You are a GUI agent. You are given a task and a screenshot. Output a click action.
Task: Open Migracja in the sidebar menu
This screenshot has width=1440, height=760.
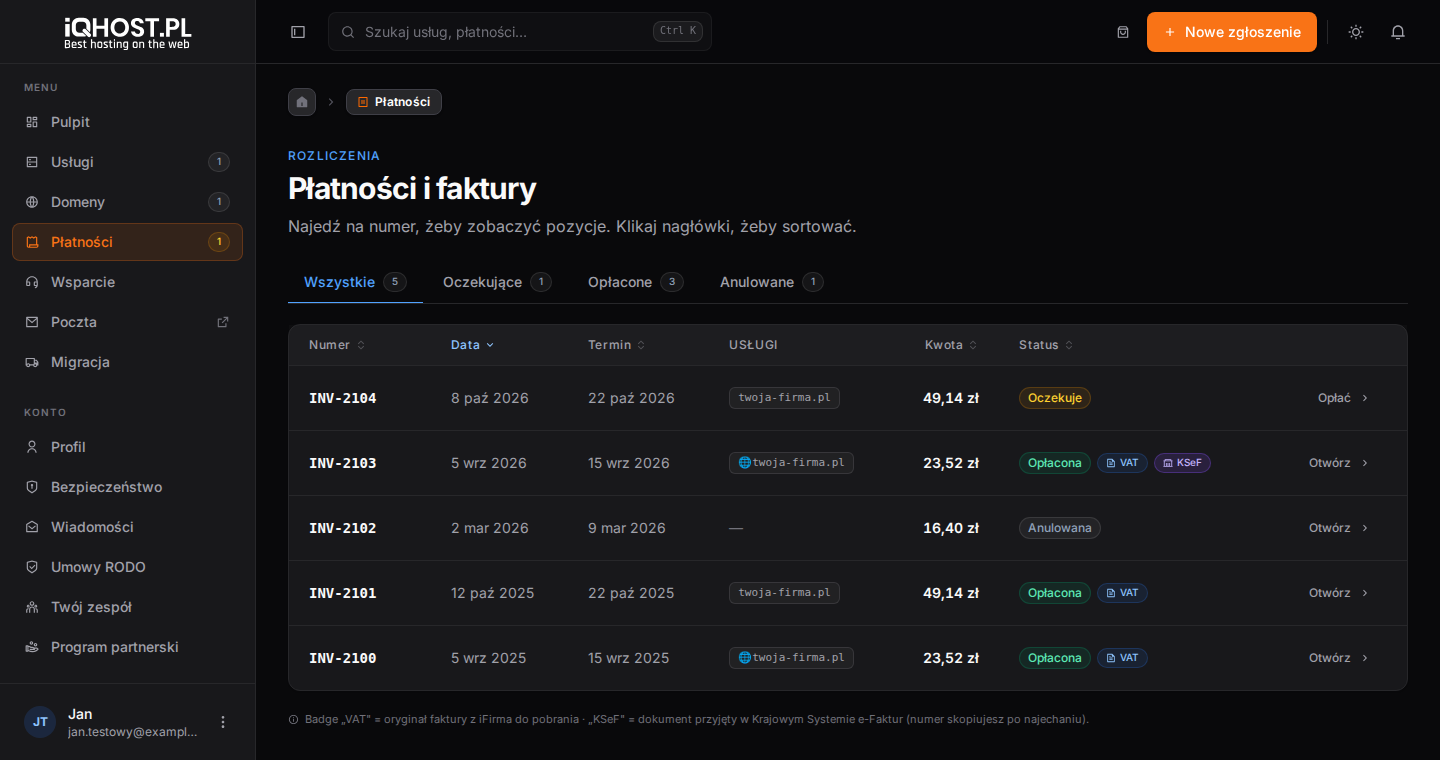coord(127,362)
